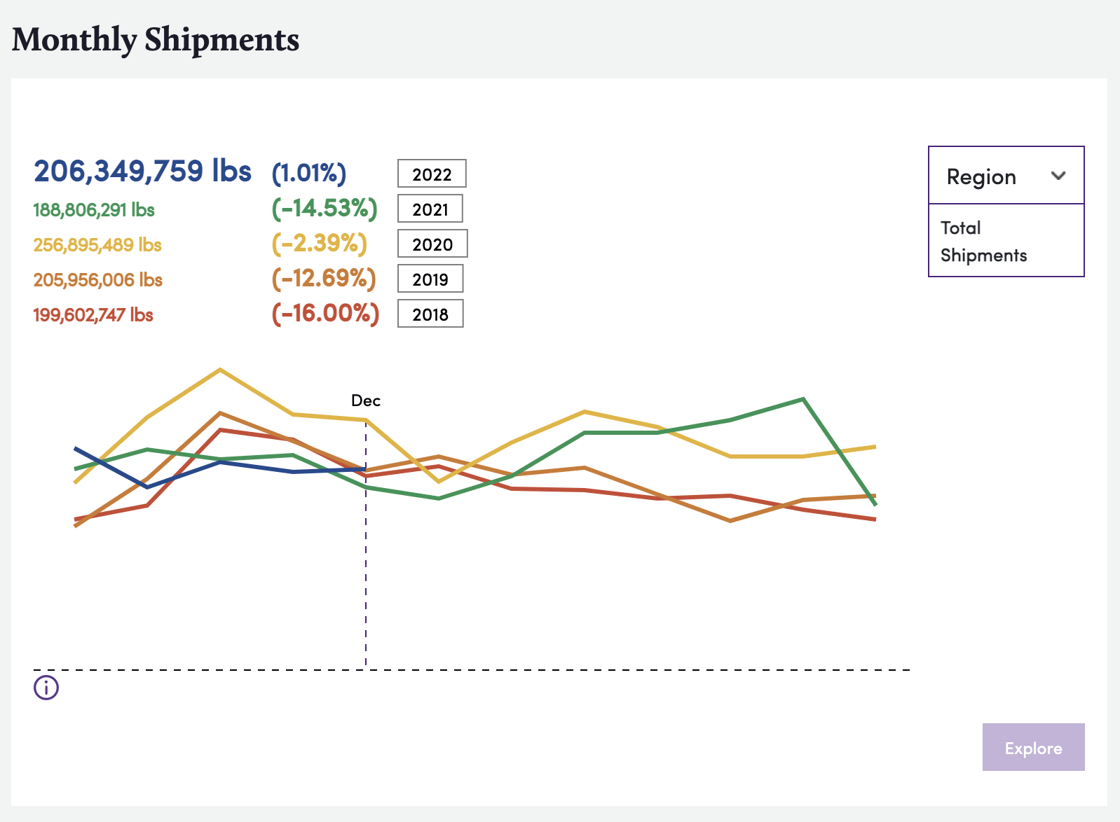Click the Explore button
Viewport: 1120px width, 822px height.
pos(1033,747)
